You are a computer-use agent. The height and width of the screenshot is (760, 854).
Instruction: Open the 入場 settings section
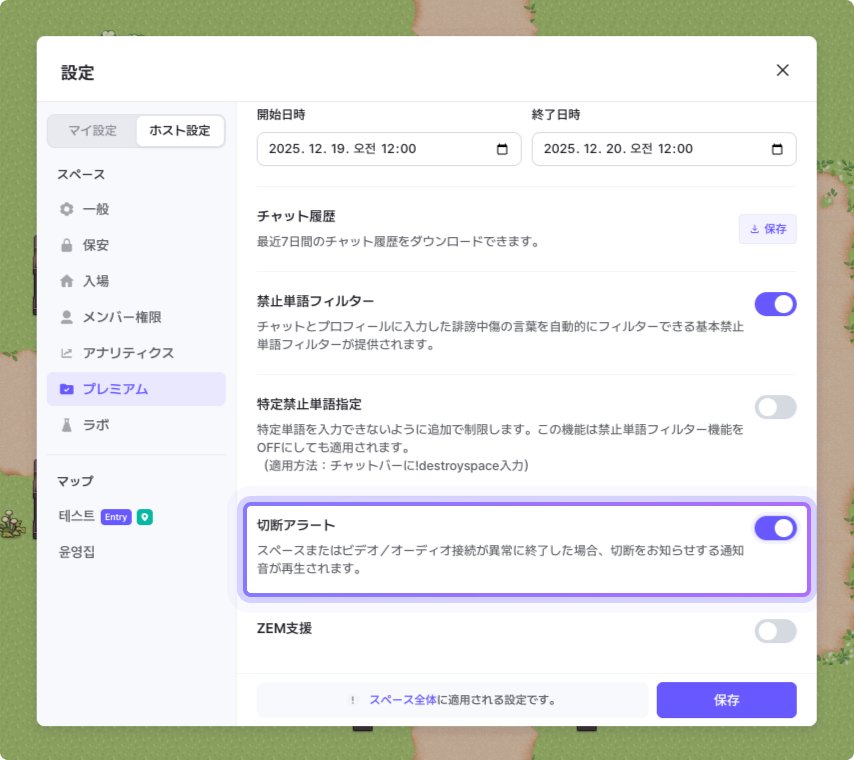pyautogui.click(x=136, y=281)
